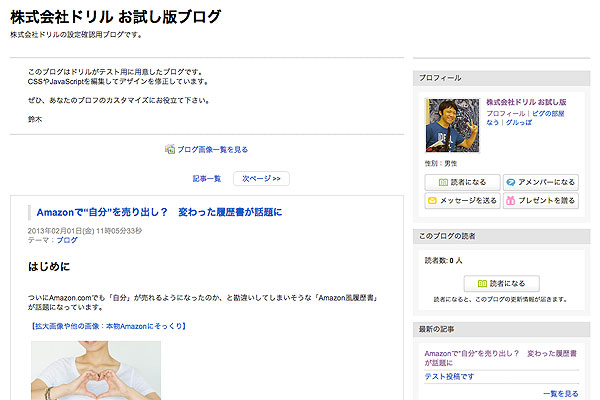Click the 次ページ>> button

point(261,179)
